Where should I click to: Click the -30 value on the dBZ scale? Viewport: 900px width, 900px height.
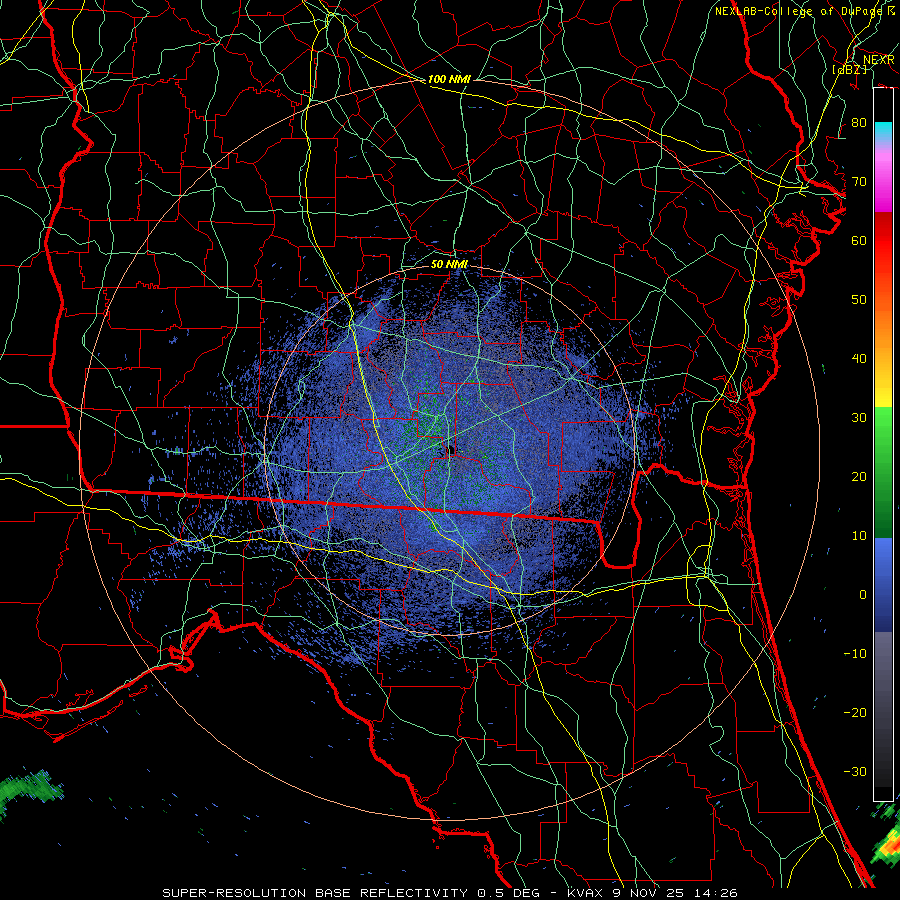pyautogui.click(x=855, y=771)
